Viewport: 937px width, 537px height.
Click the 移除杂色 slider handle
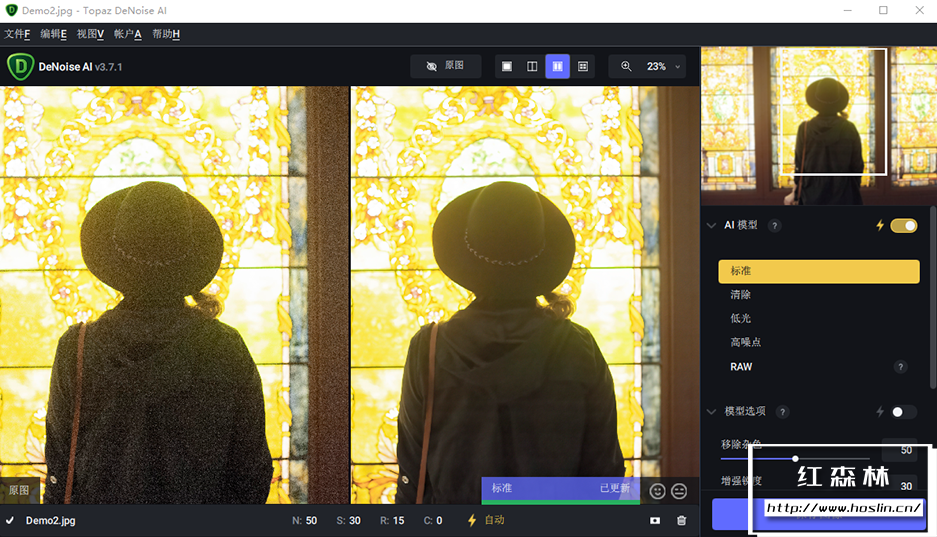point(795,459)
